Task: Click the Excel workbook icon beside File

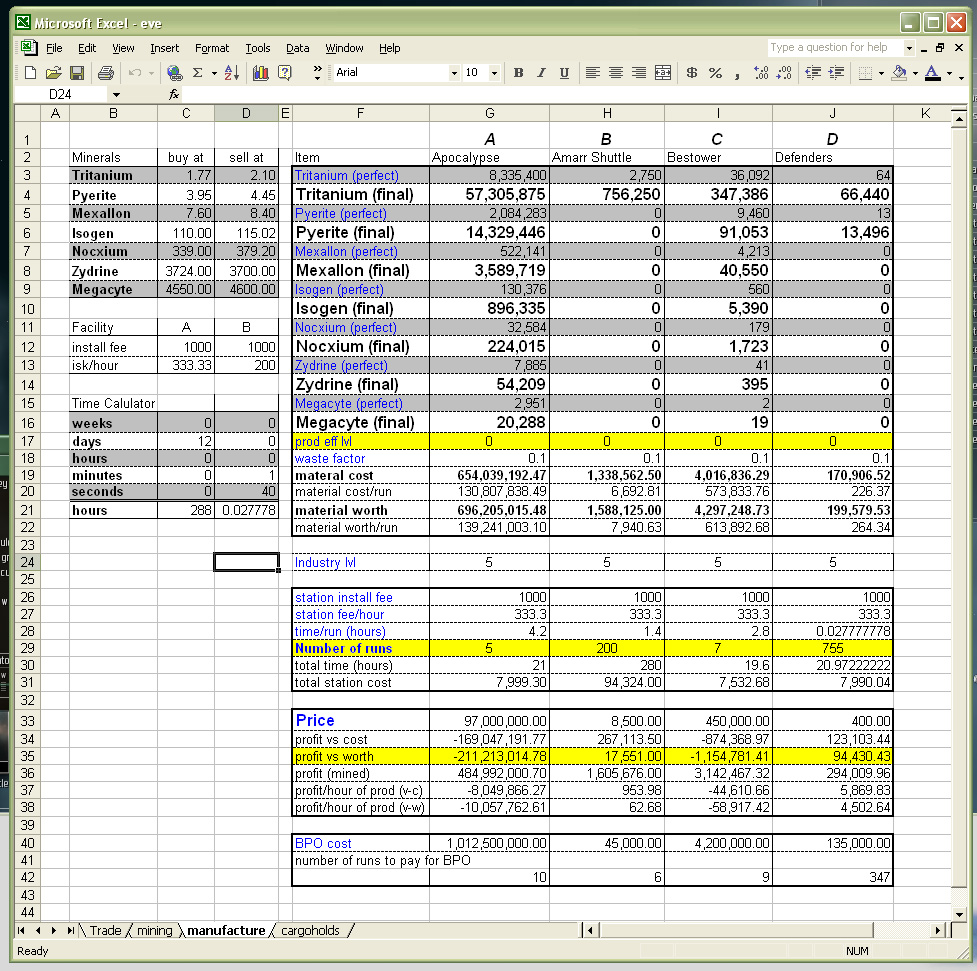Action: [29, 47]
